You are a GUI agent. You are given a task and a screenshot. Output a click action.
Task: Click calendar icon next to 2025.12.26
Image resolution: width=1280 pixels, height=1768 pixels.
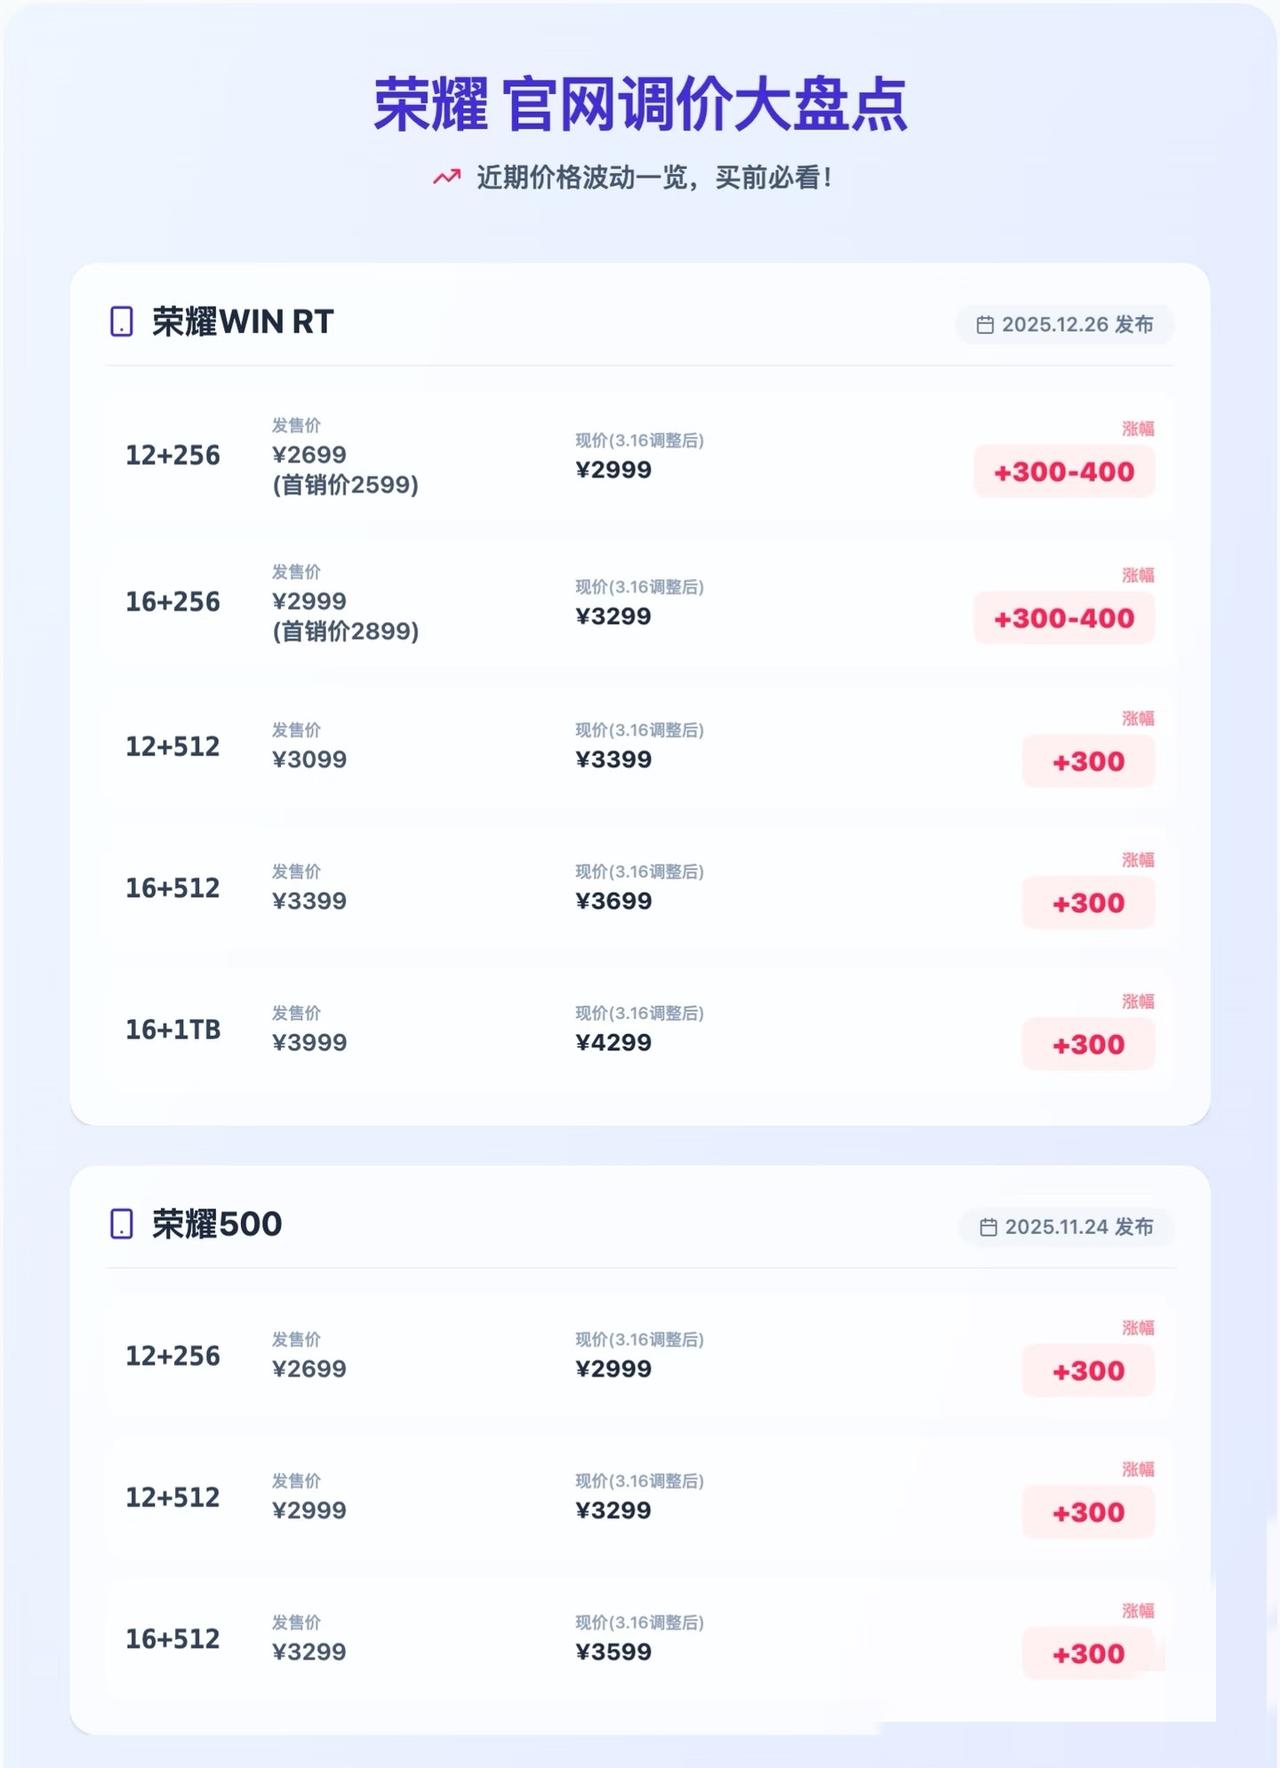[985, 325]
